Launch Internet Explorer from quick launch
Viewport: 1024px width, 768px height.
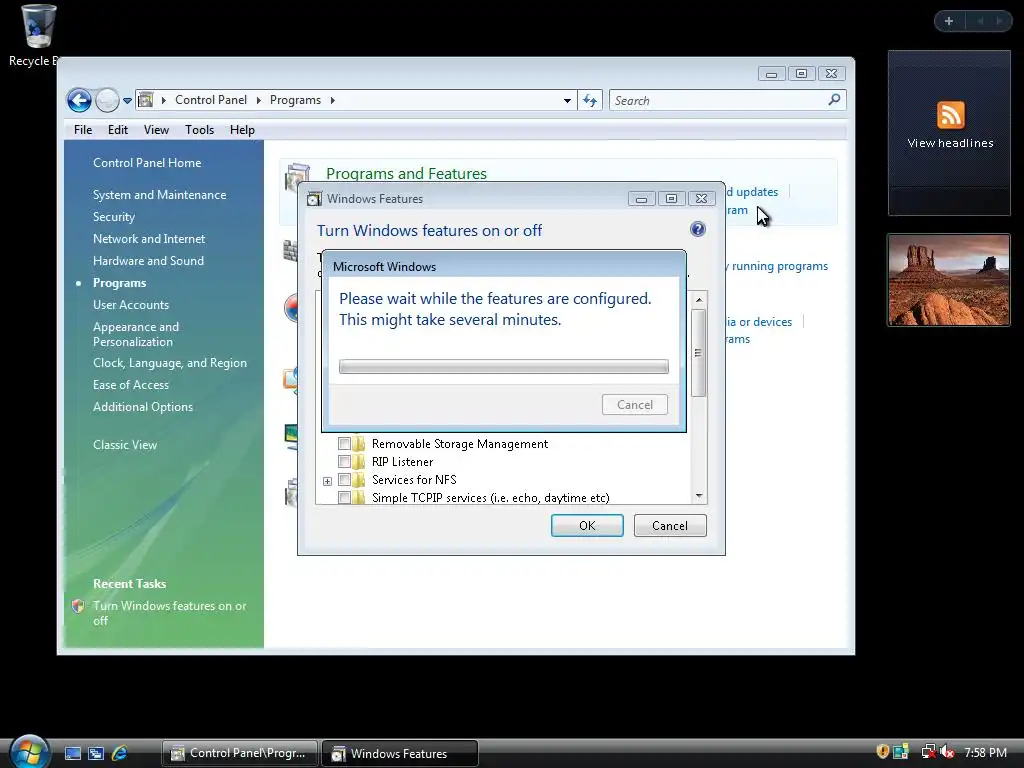tap(120, 753)
